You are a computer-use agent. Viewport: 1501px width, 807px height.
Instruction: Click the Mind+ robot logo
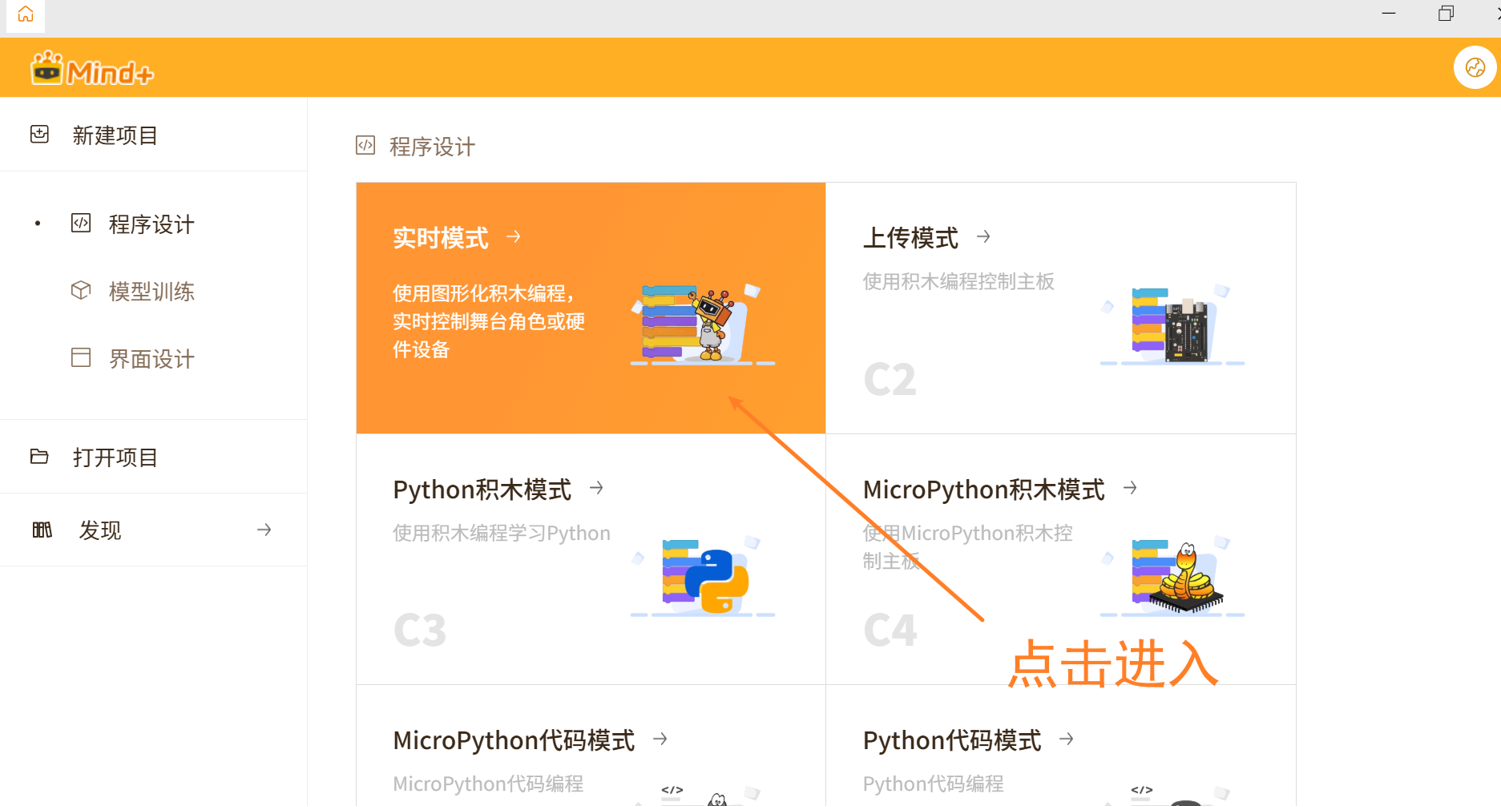coord(46,68)
